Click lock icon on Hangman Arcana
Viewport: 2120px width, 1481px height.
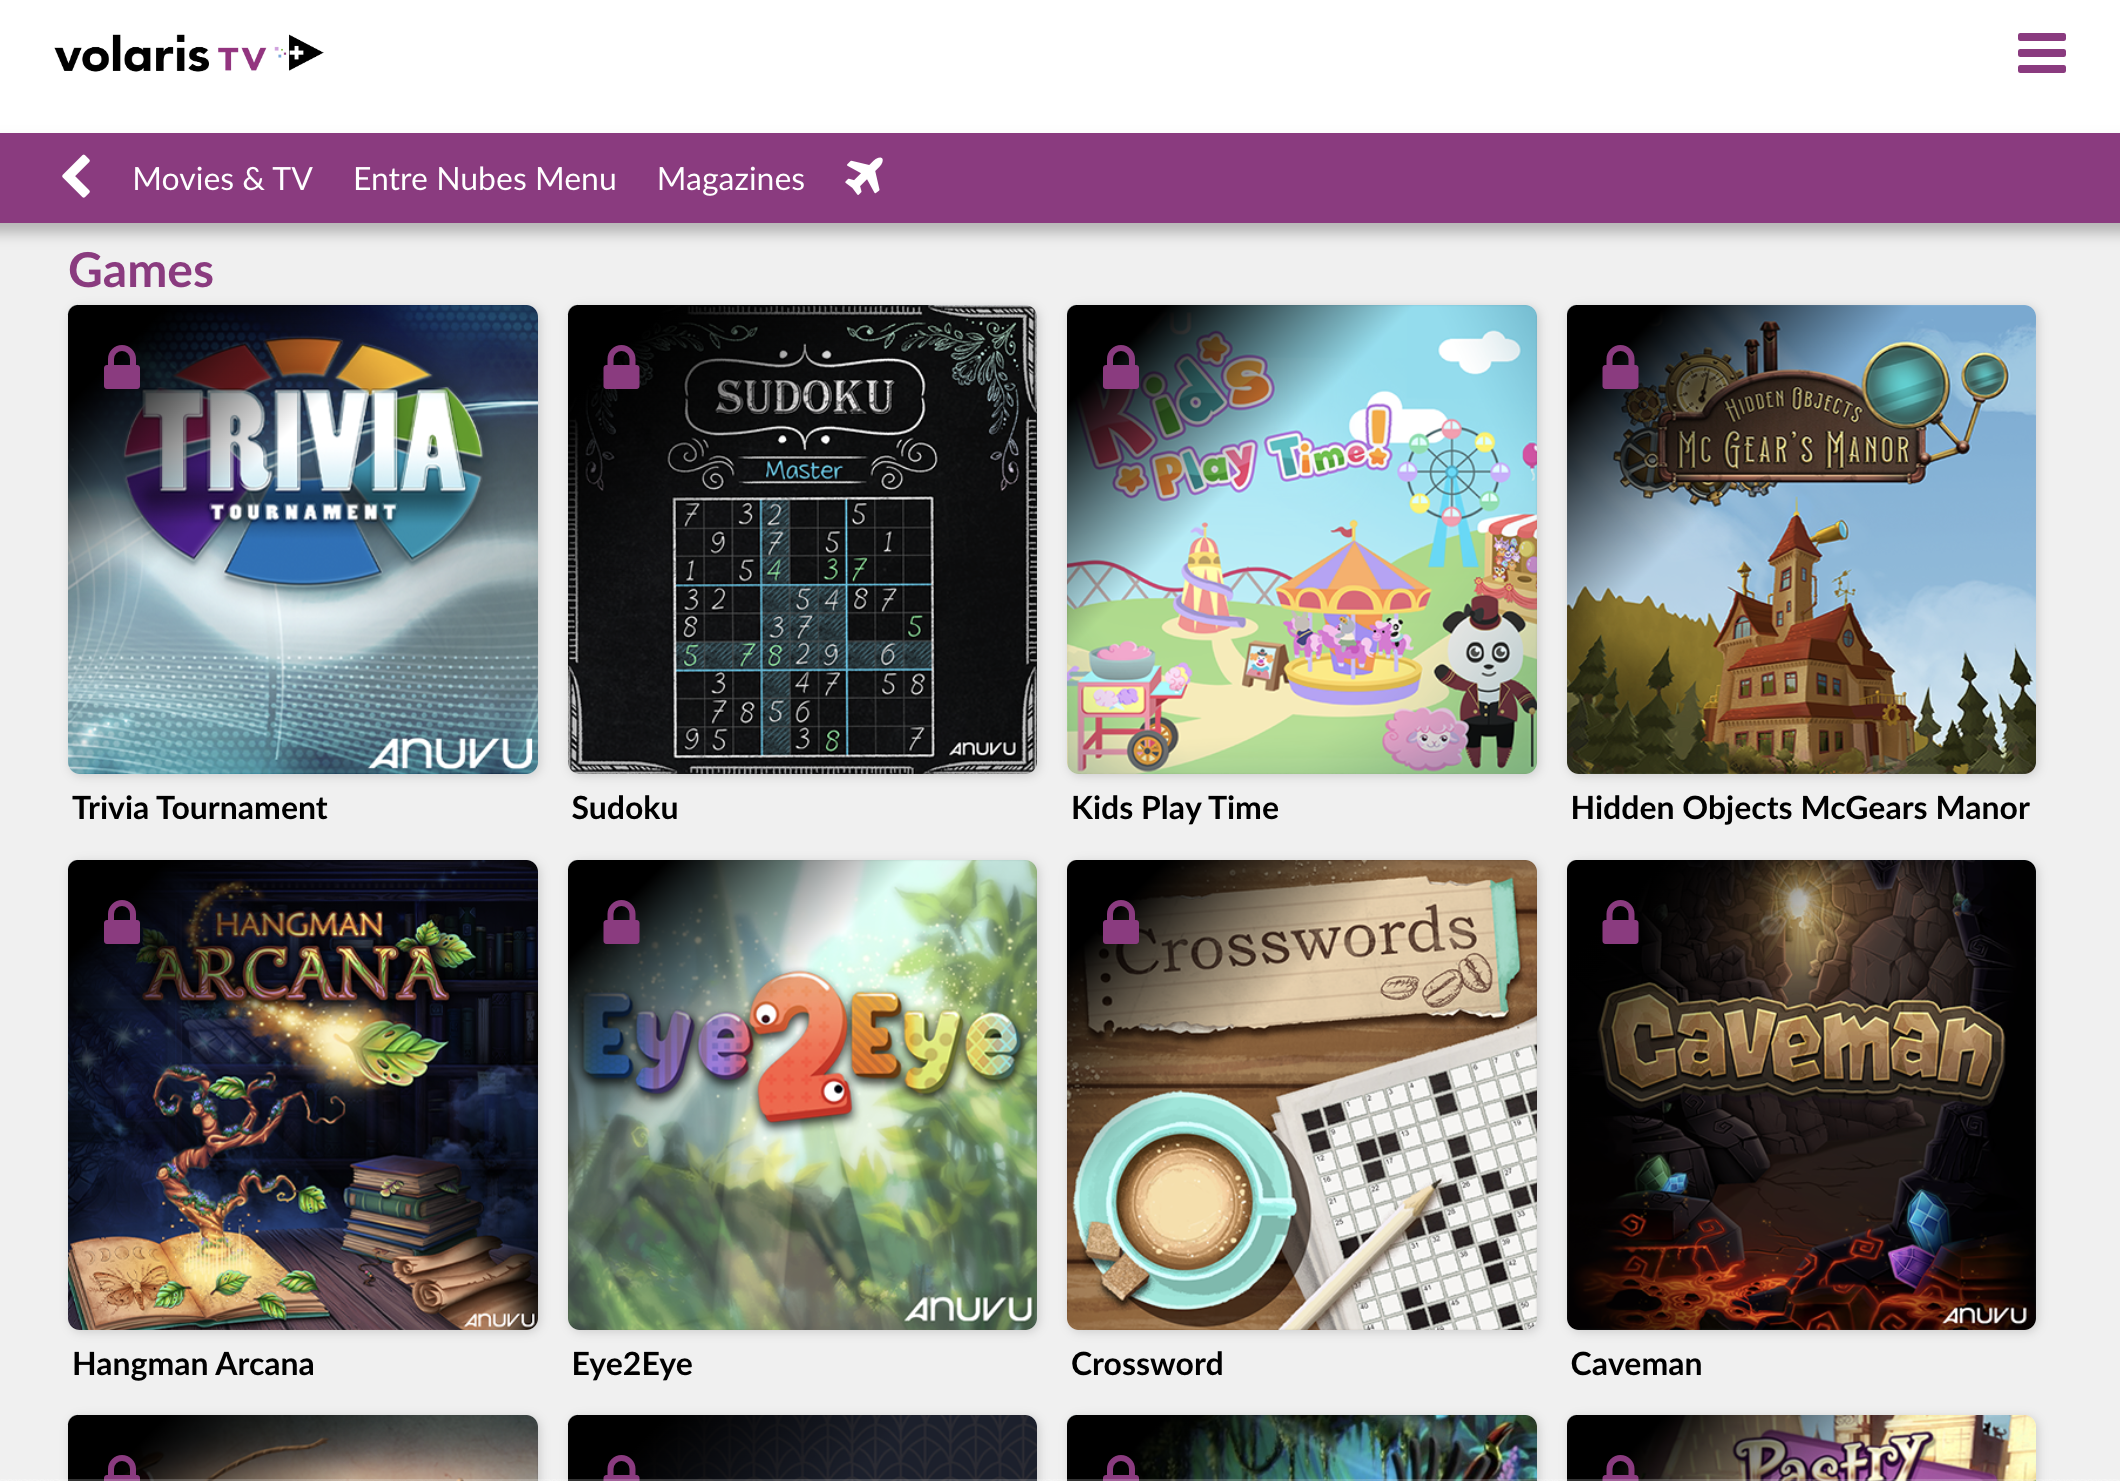point(122,922)
